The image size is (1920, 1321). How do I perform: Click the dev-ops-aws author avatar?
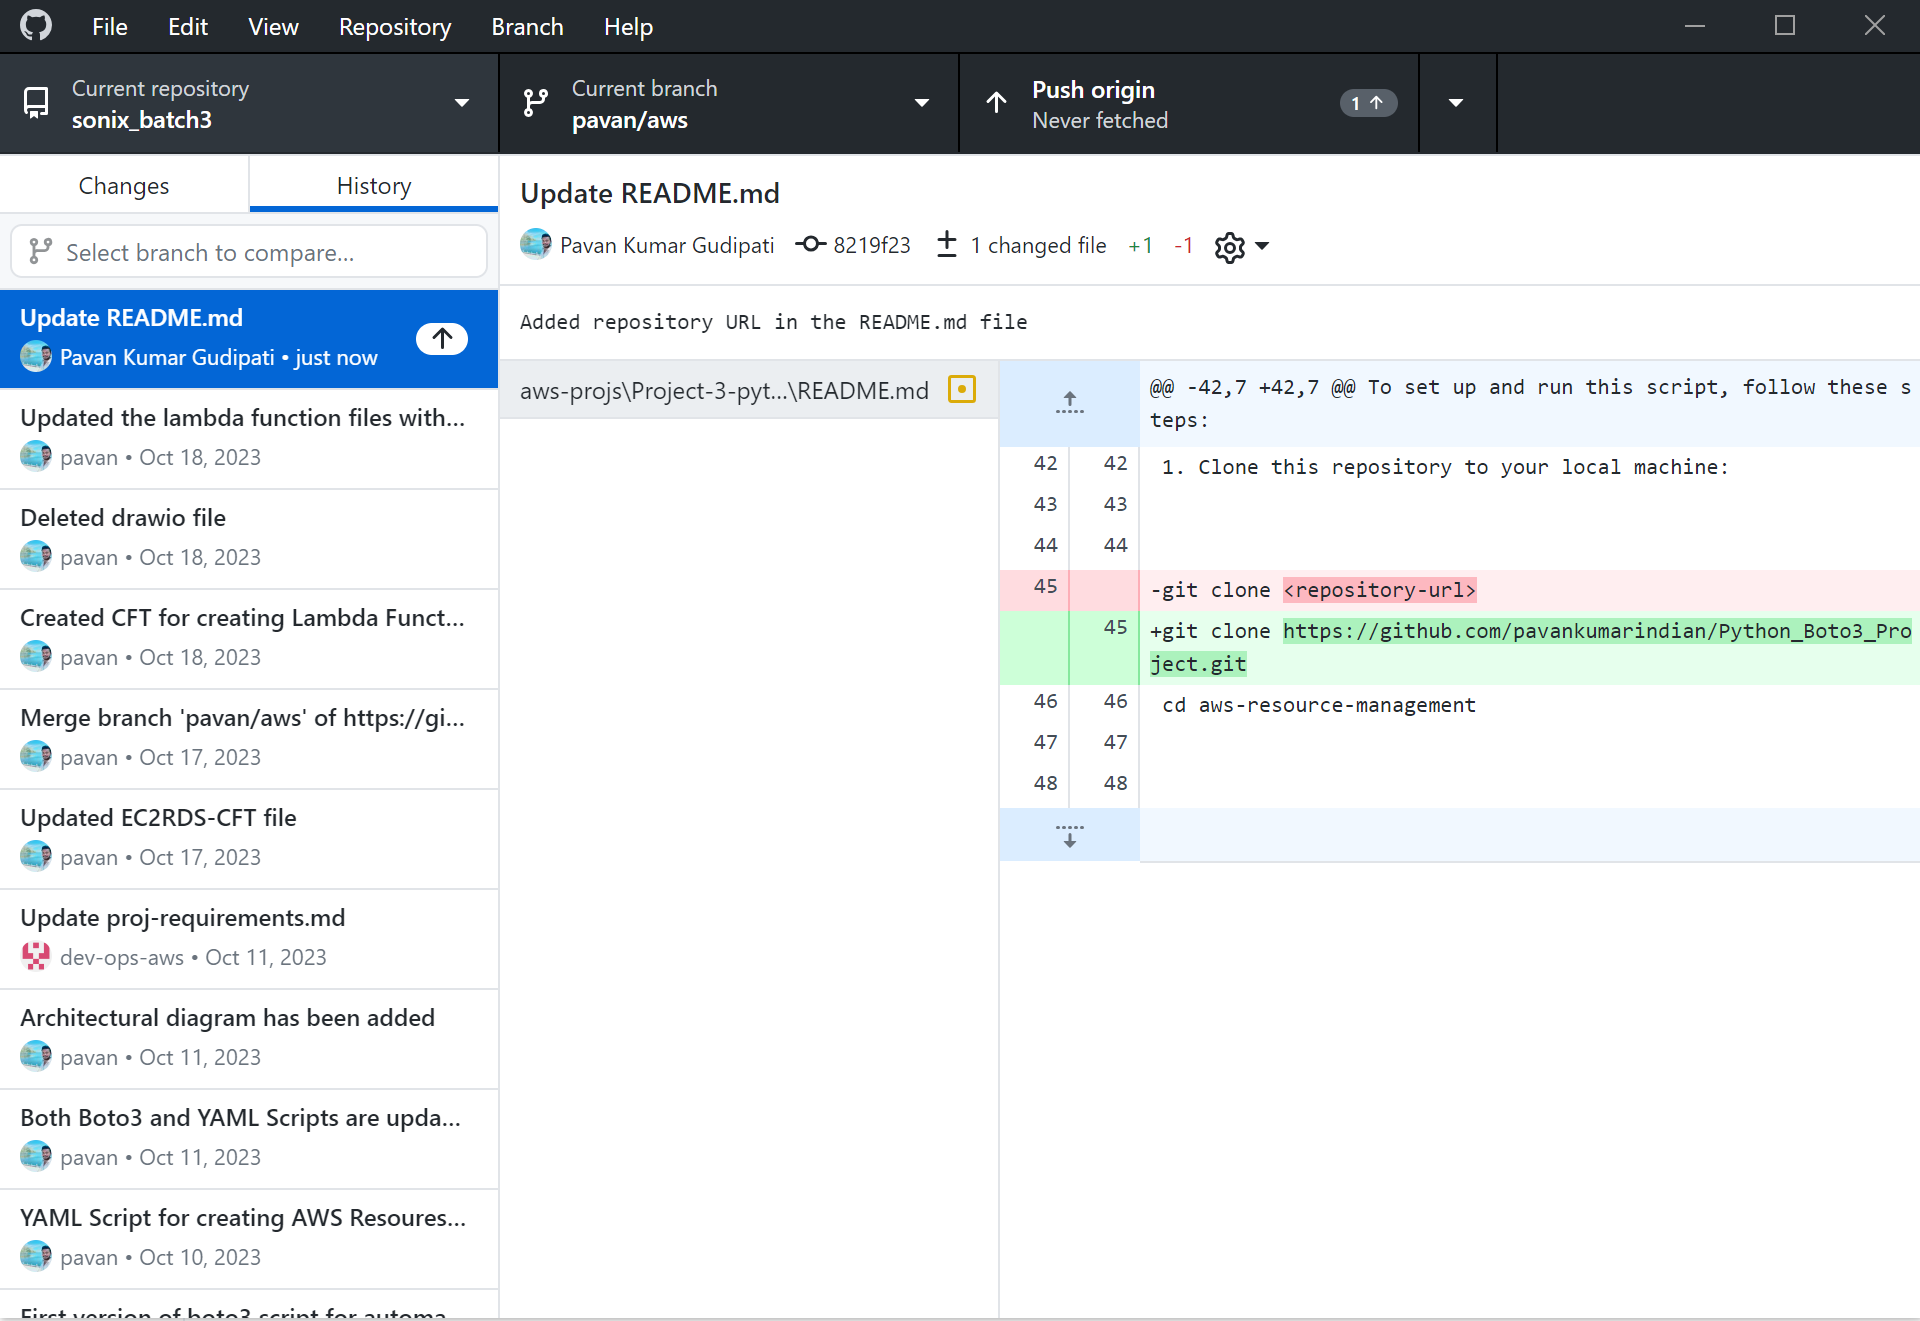pyautogui.click(x=36, y=957)
